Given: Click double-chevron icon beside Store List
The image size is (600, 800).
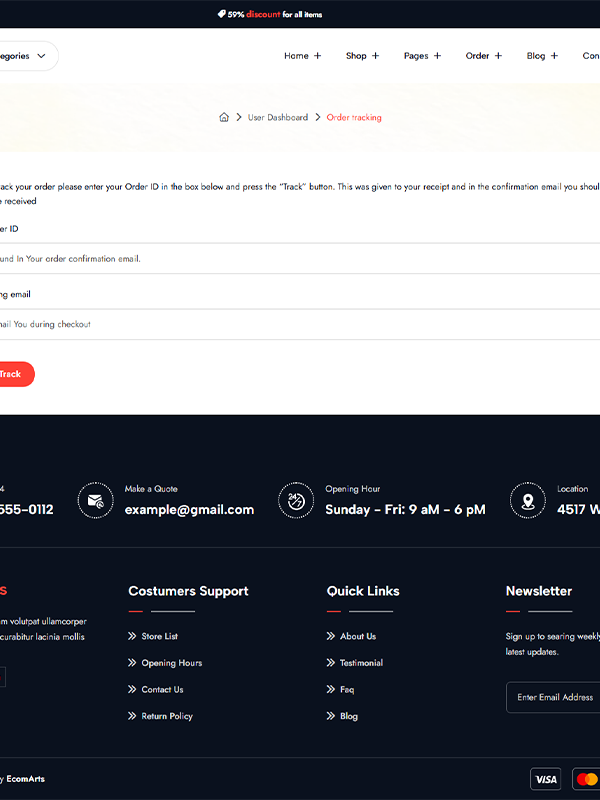Looking at the screenshot, I should [x=132, y=636].
